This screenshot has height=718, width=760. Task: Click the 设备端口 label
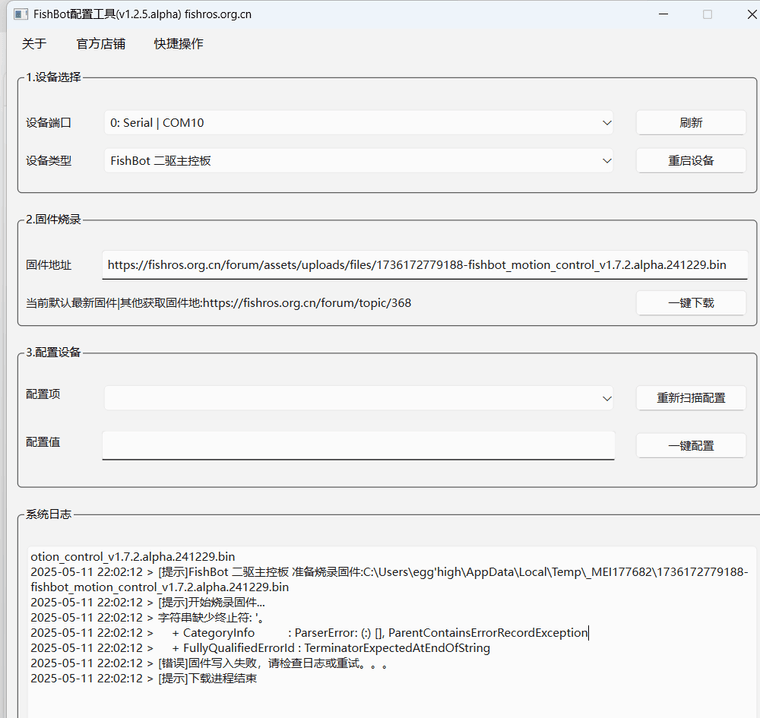[48, 123]
